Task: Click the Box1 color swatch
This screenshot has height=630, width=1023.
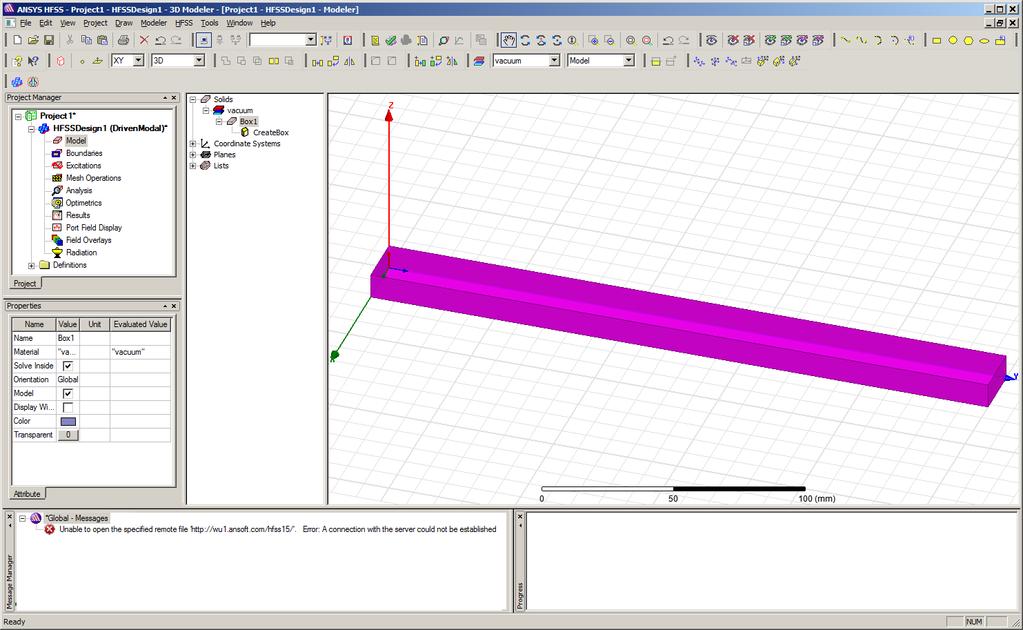Action: pos(68,421)
